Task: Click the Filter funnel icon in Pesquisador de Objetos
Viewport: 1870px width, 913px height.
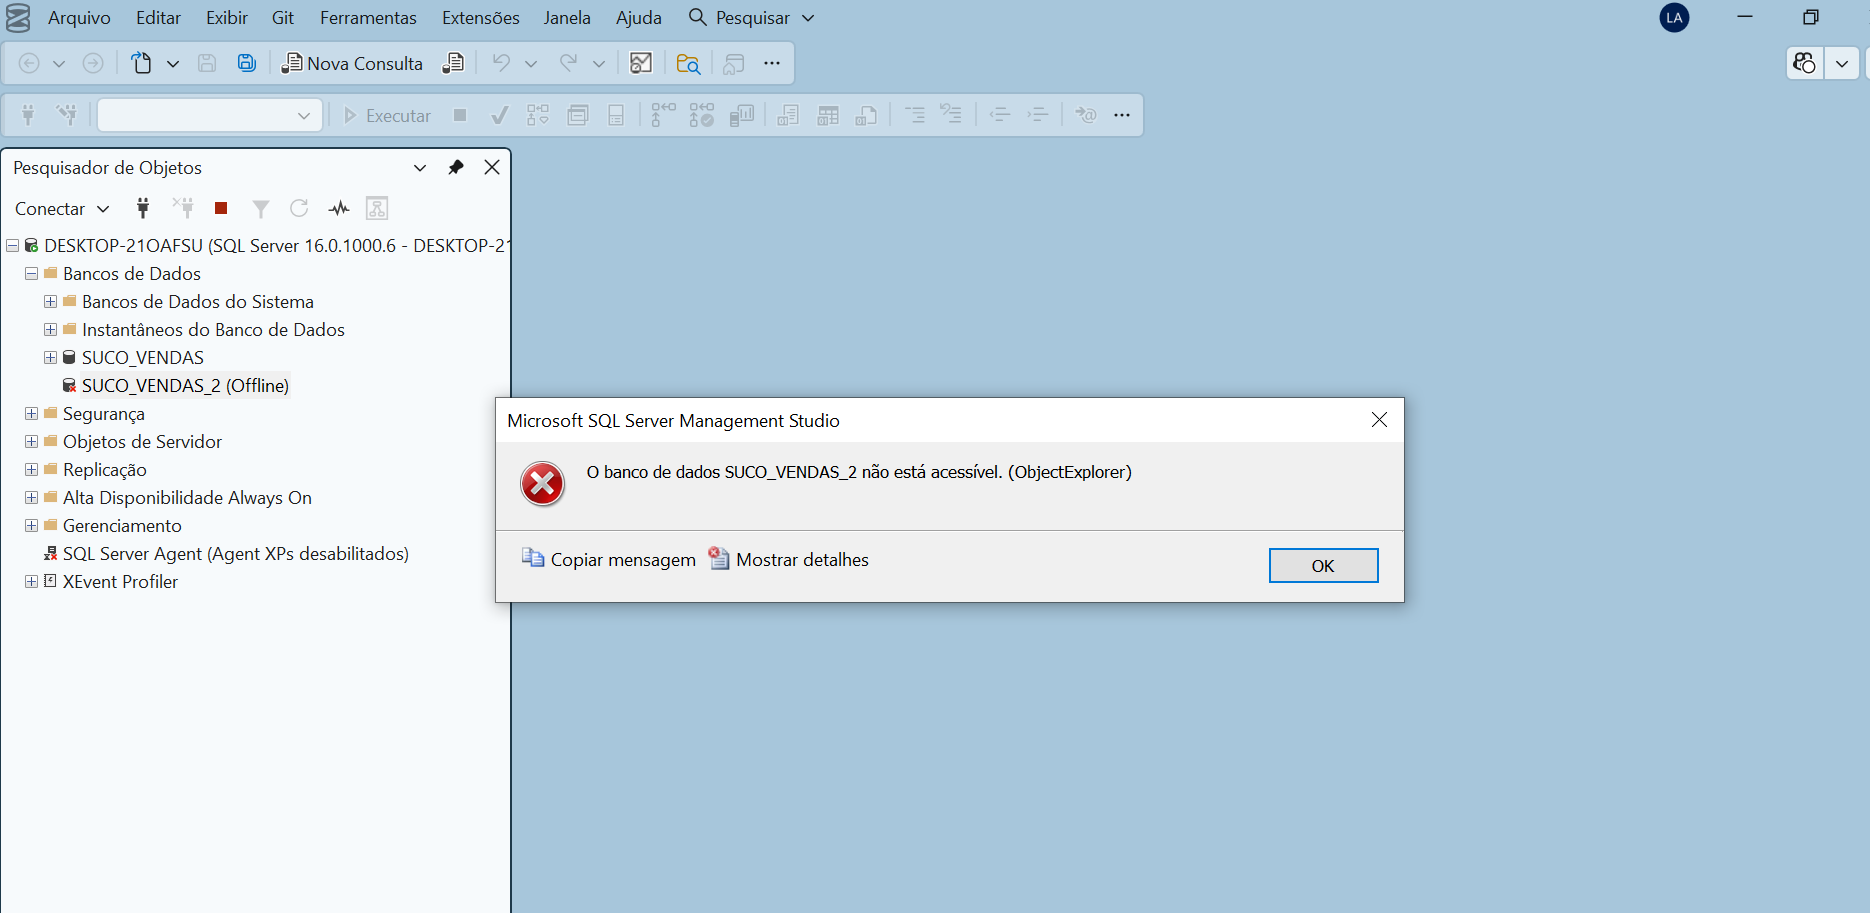Action: pos(261,208)
